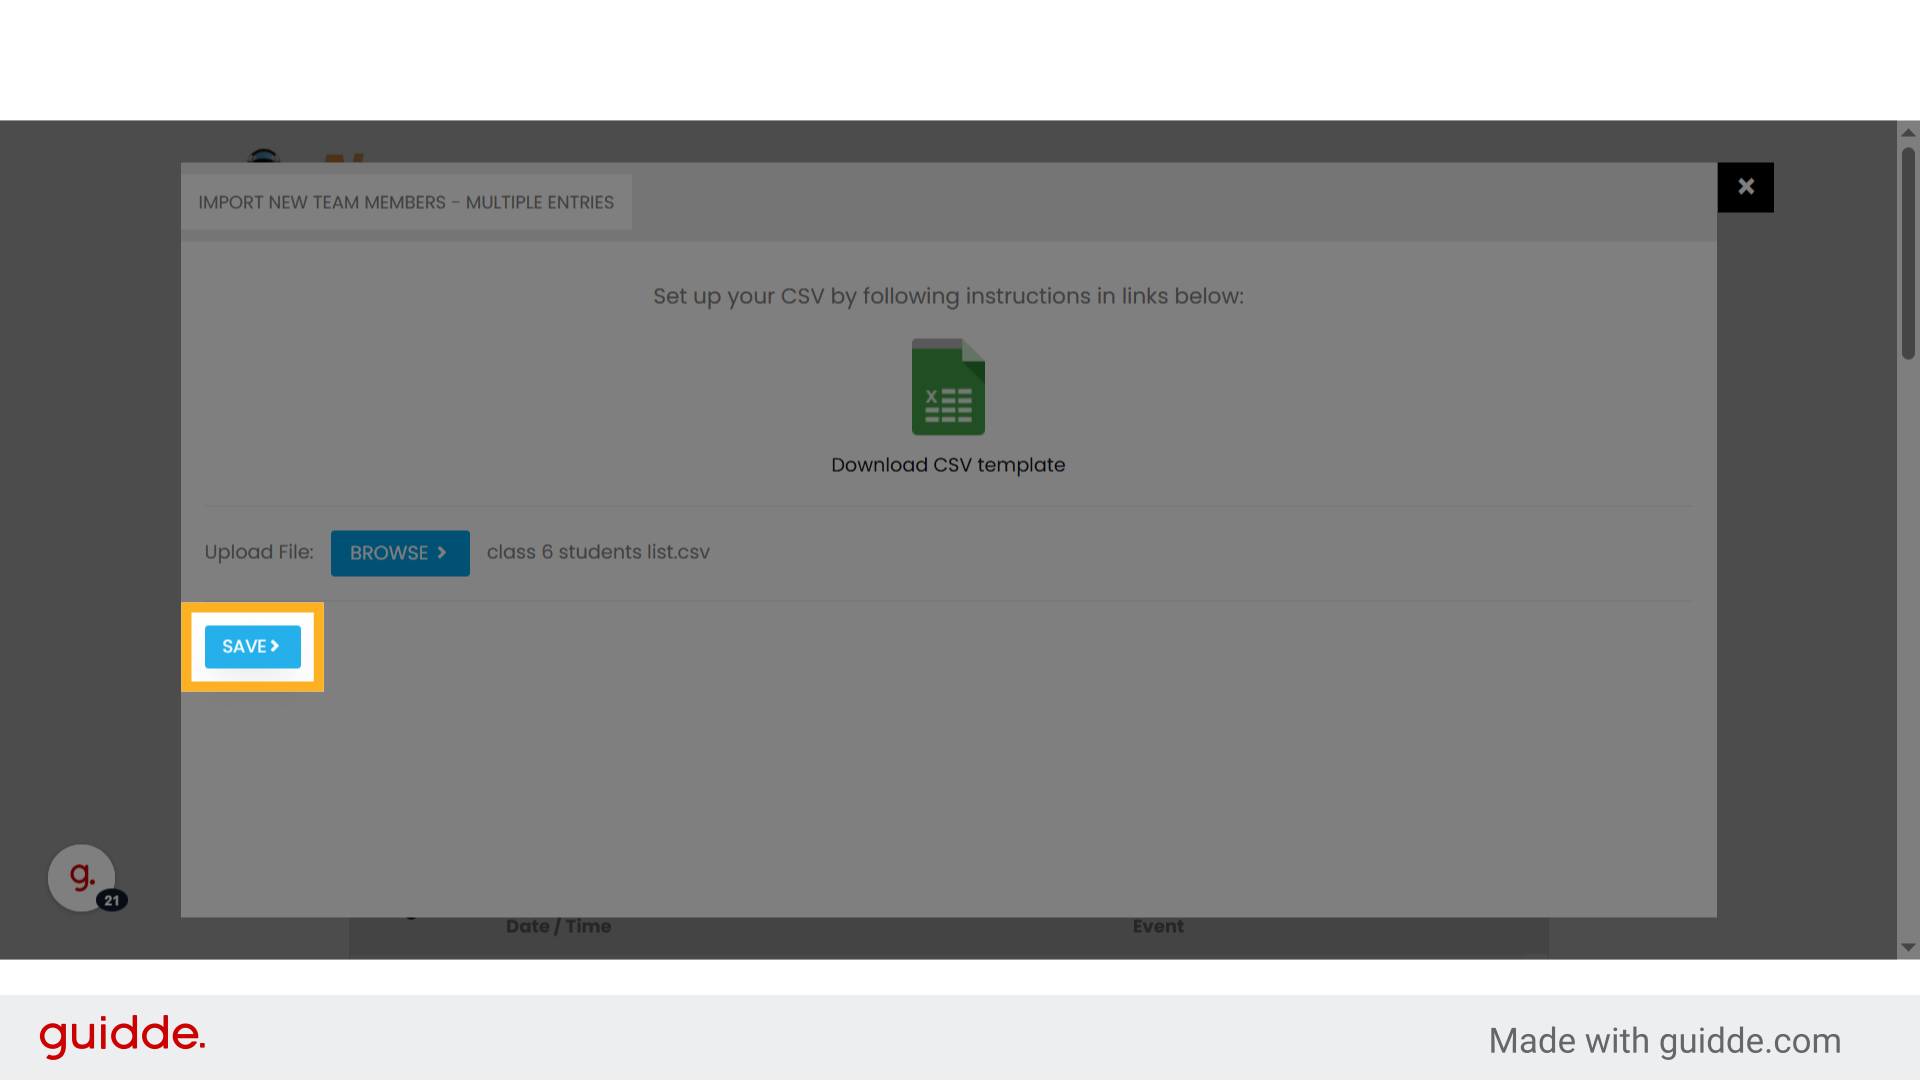The height and width of the screenshot is (1080, 1920).
Task: Click the 'Set up your CSV' instruction text
Action: pos(948,296)
